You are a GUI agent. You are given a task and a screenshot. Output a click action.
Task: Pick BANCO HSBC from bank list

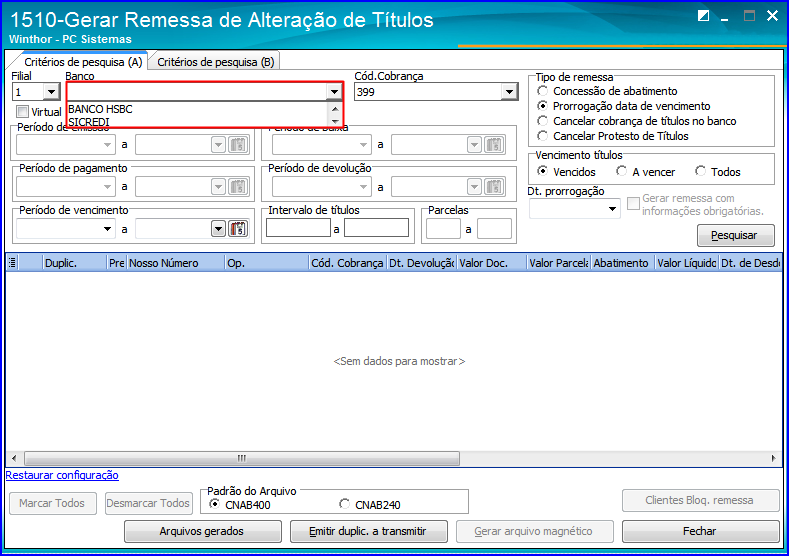click(198, 109)
